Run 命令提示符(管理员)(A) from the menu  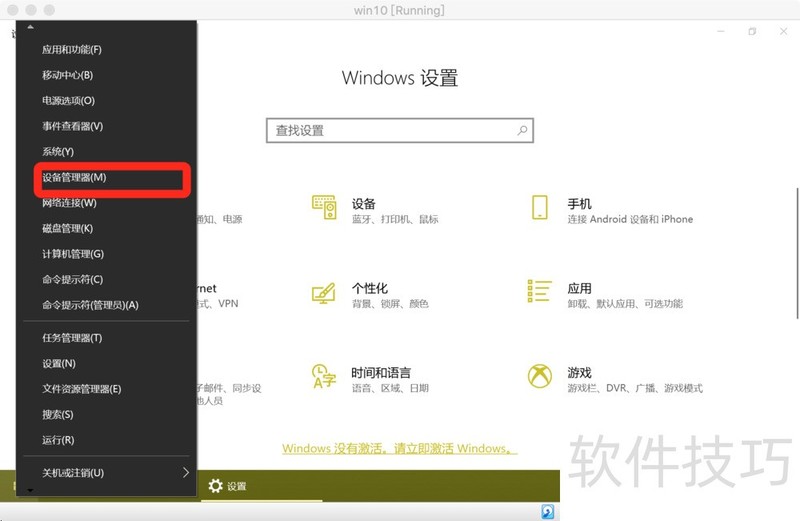(106, 305)
